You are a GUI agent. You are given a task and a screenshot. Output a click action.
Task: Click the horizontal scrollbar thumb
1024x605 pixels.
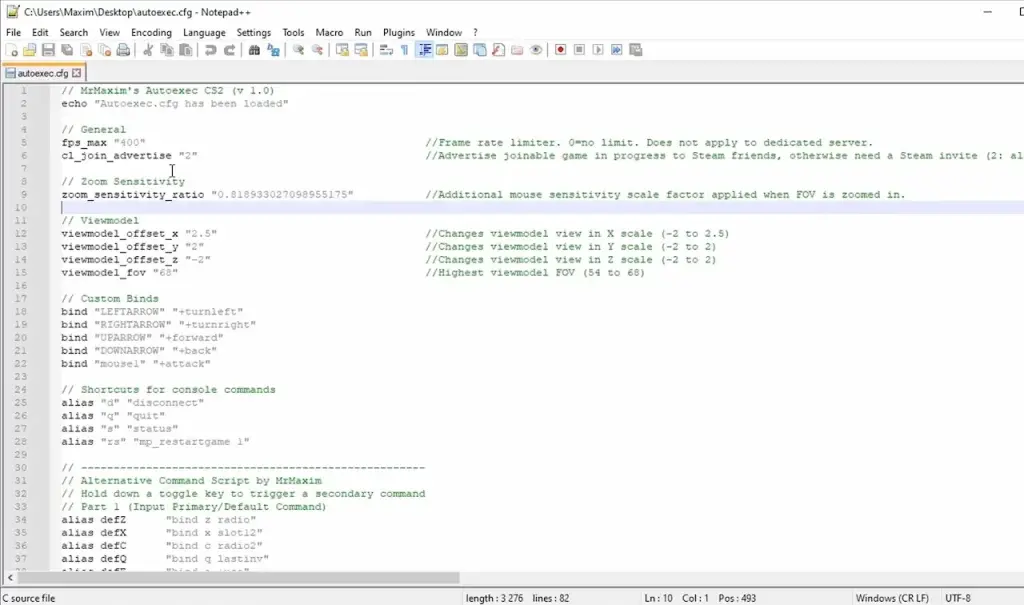(240, 578)
